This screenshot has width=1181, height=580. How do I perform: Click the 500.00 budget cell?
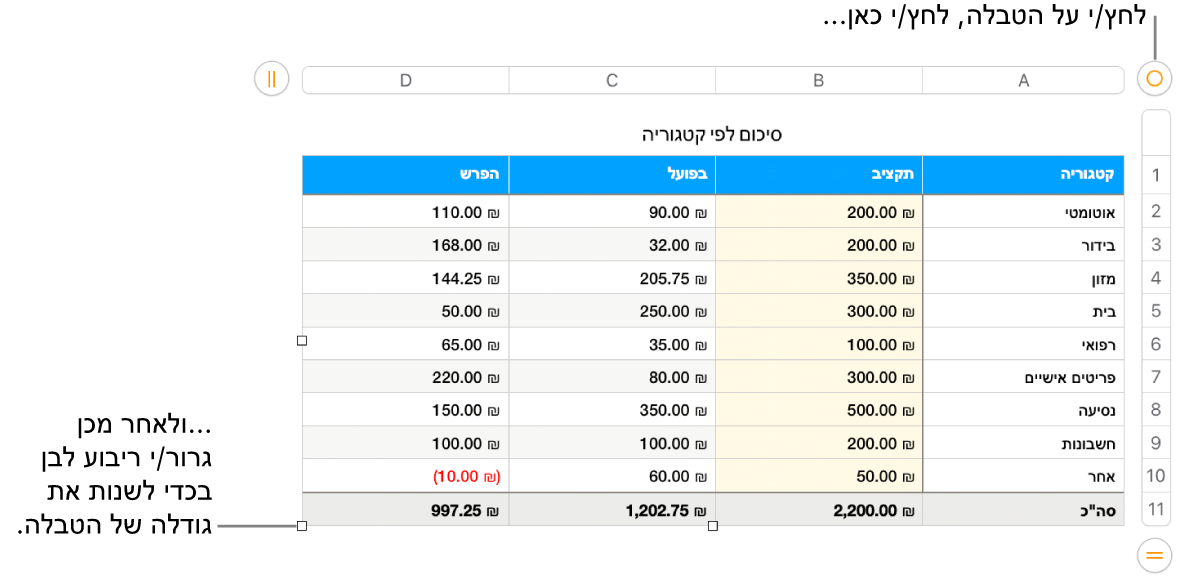coord(819,410)
